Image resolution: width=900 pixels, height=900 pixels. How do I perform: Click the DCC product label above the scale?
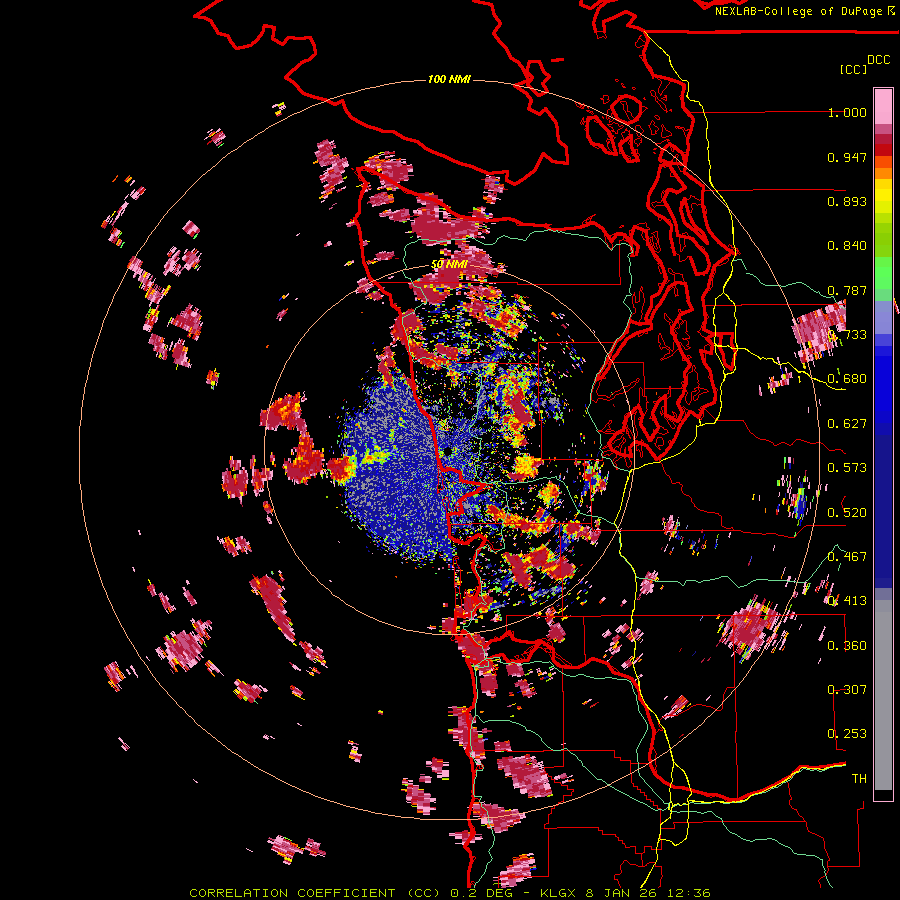tap(878, 60)
